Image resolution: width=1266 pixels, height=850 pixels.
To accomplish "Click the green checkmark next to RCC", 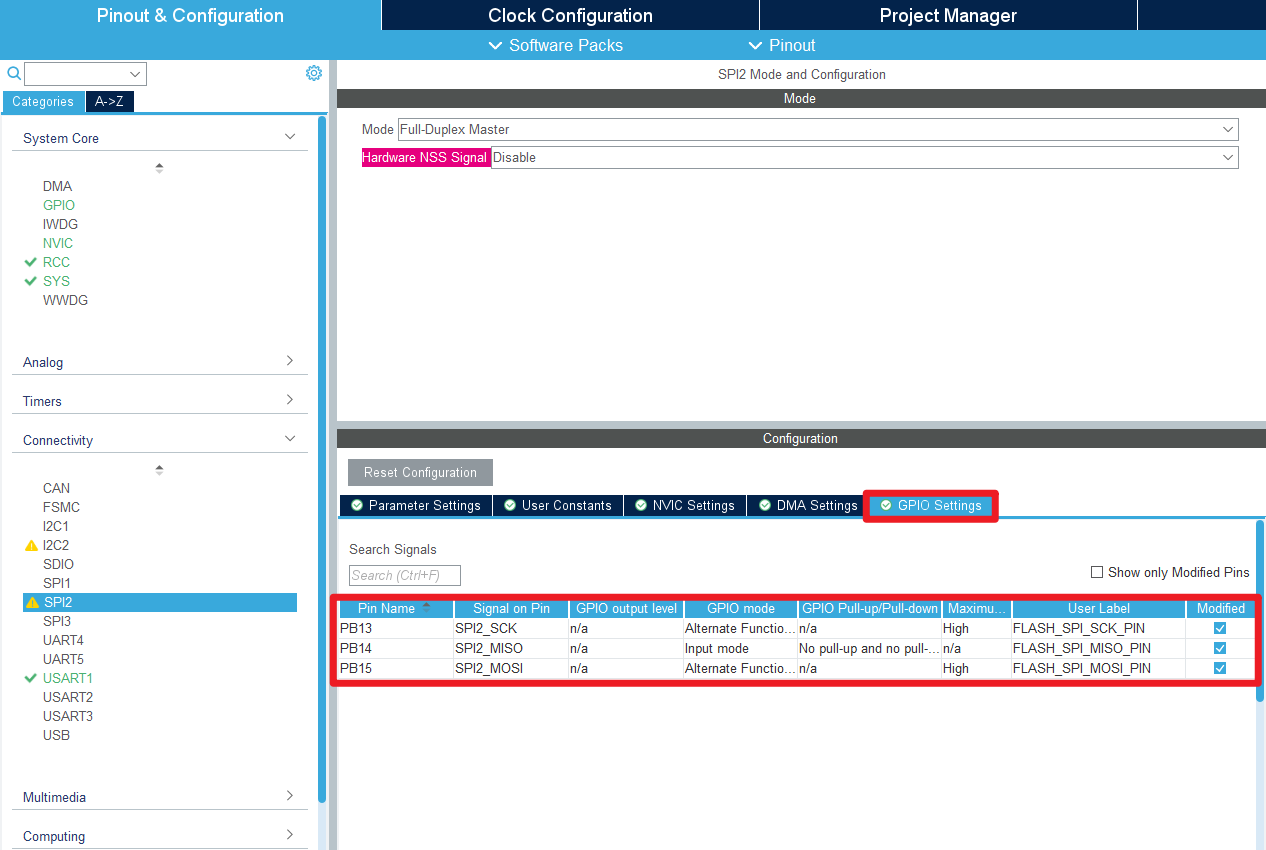I will click(x=31, y=262).
